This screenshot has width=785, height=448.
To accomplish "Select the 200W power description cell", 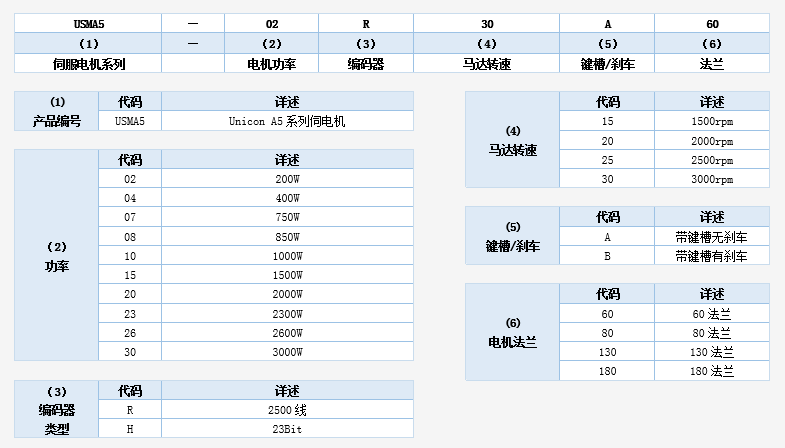I will click(287, 179).
